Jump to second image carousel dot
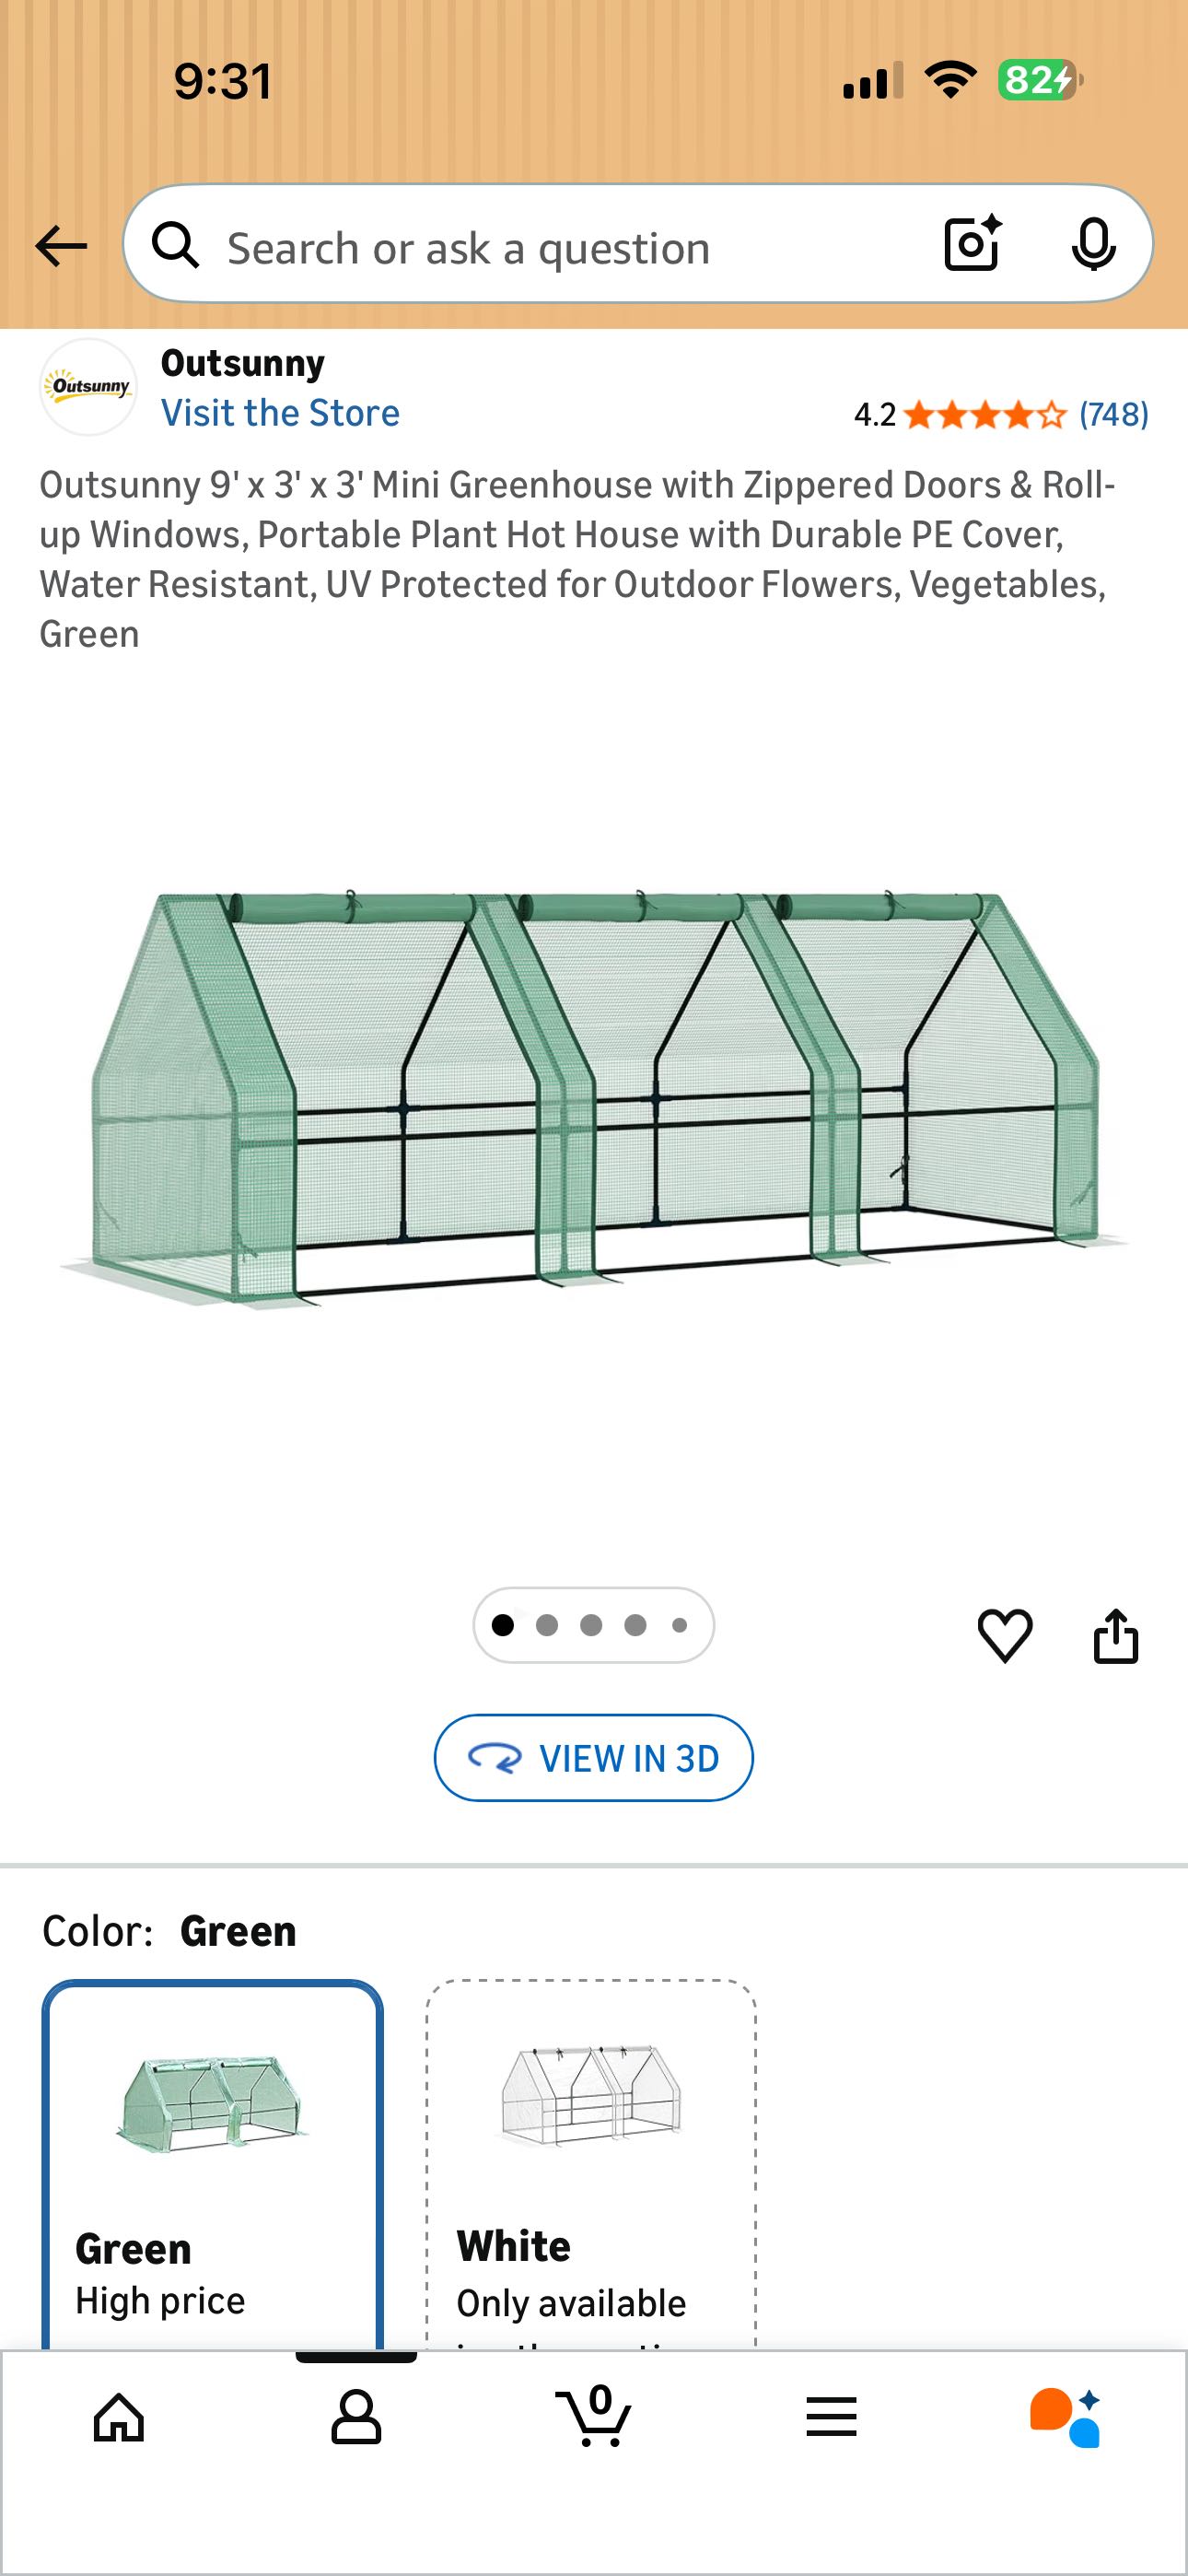 pyautogui.click(x=547, y=1625)
